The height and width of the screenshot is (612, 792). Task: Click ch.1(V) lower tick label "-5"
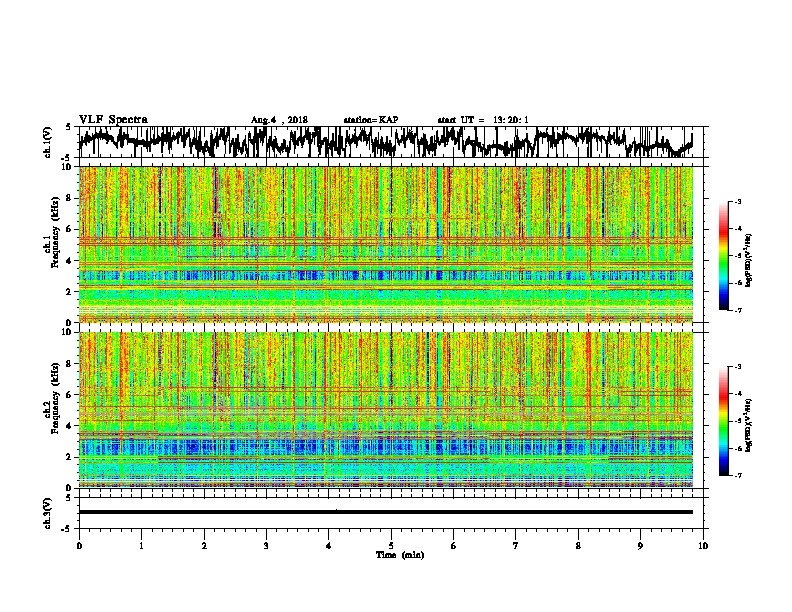[66, 157]
